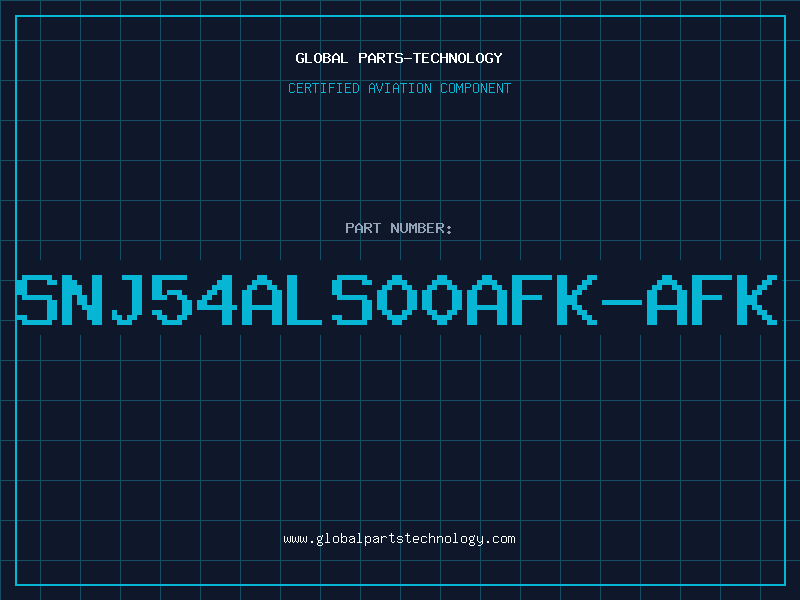The height and width of the screenshot is (600, 800).
Task: Select the CERTIFIED AVIATION COMPONENT subtitle
Action: point(399,88)
